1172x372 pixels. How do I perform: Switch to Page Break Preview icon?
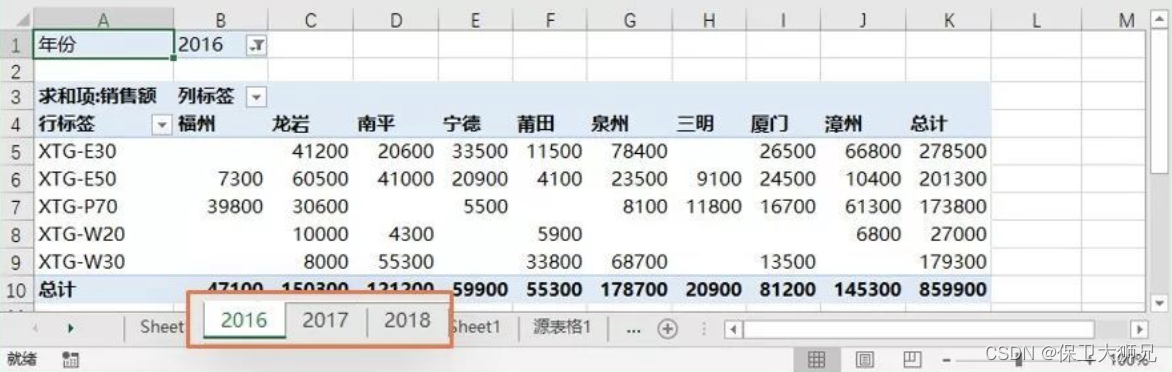point(912,360)
